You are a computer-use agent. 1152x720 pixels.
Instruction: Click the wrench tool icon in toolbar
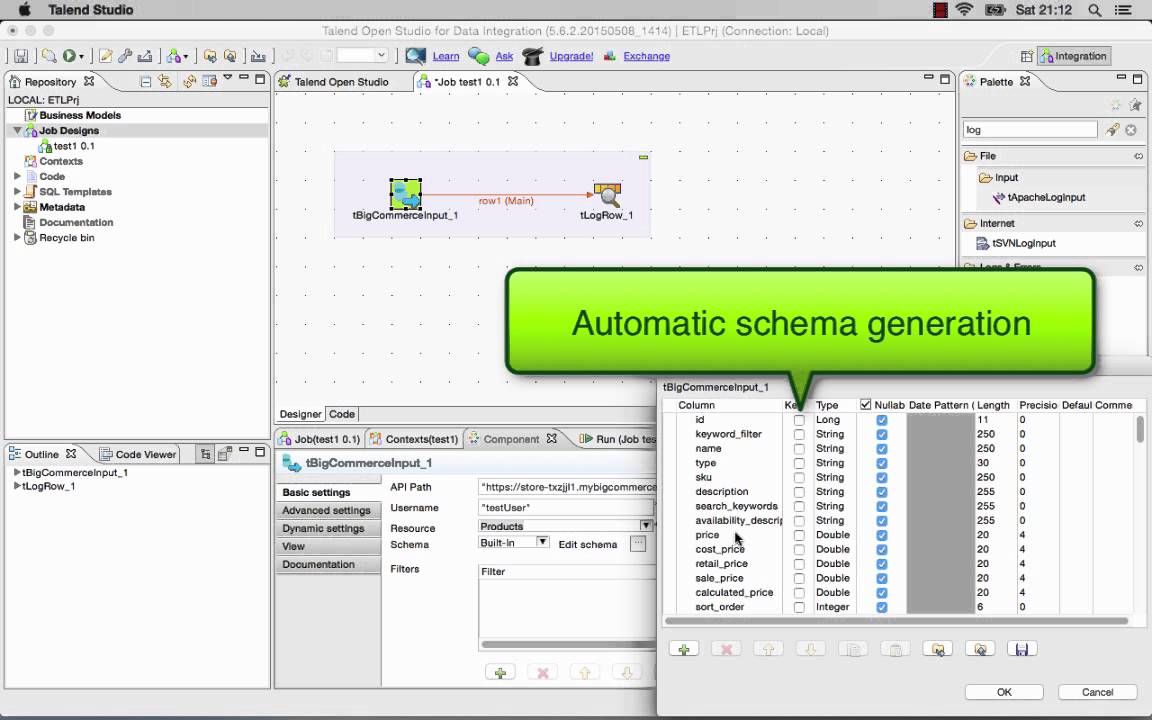pyautogui.click(x=125, y=56)
